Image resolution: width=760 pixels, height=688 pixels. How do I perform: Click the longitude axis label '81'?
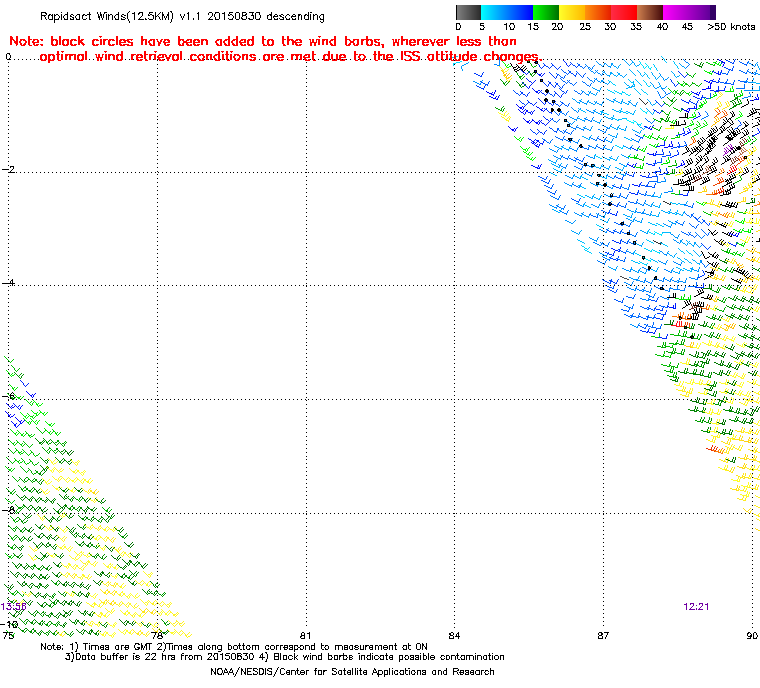(x=305, y=635)
